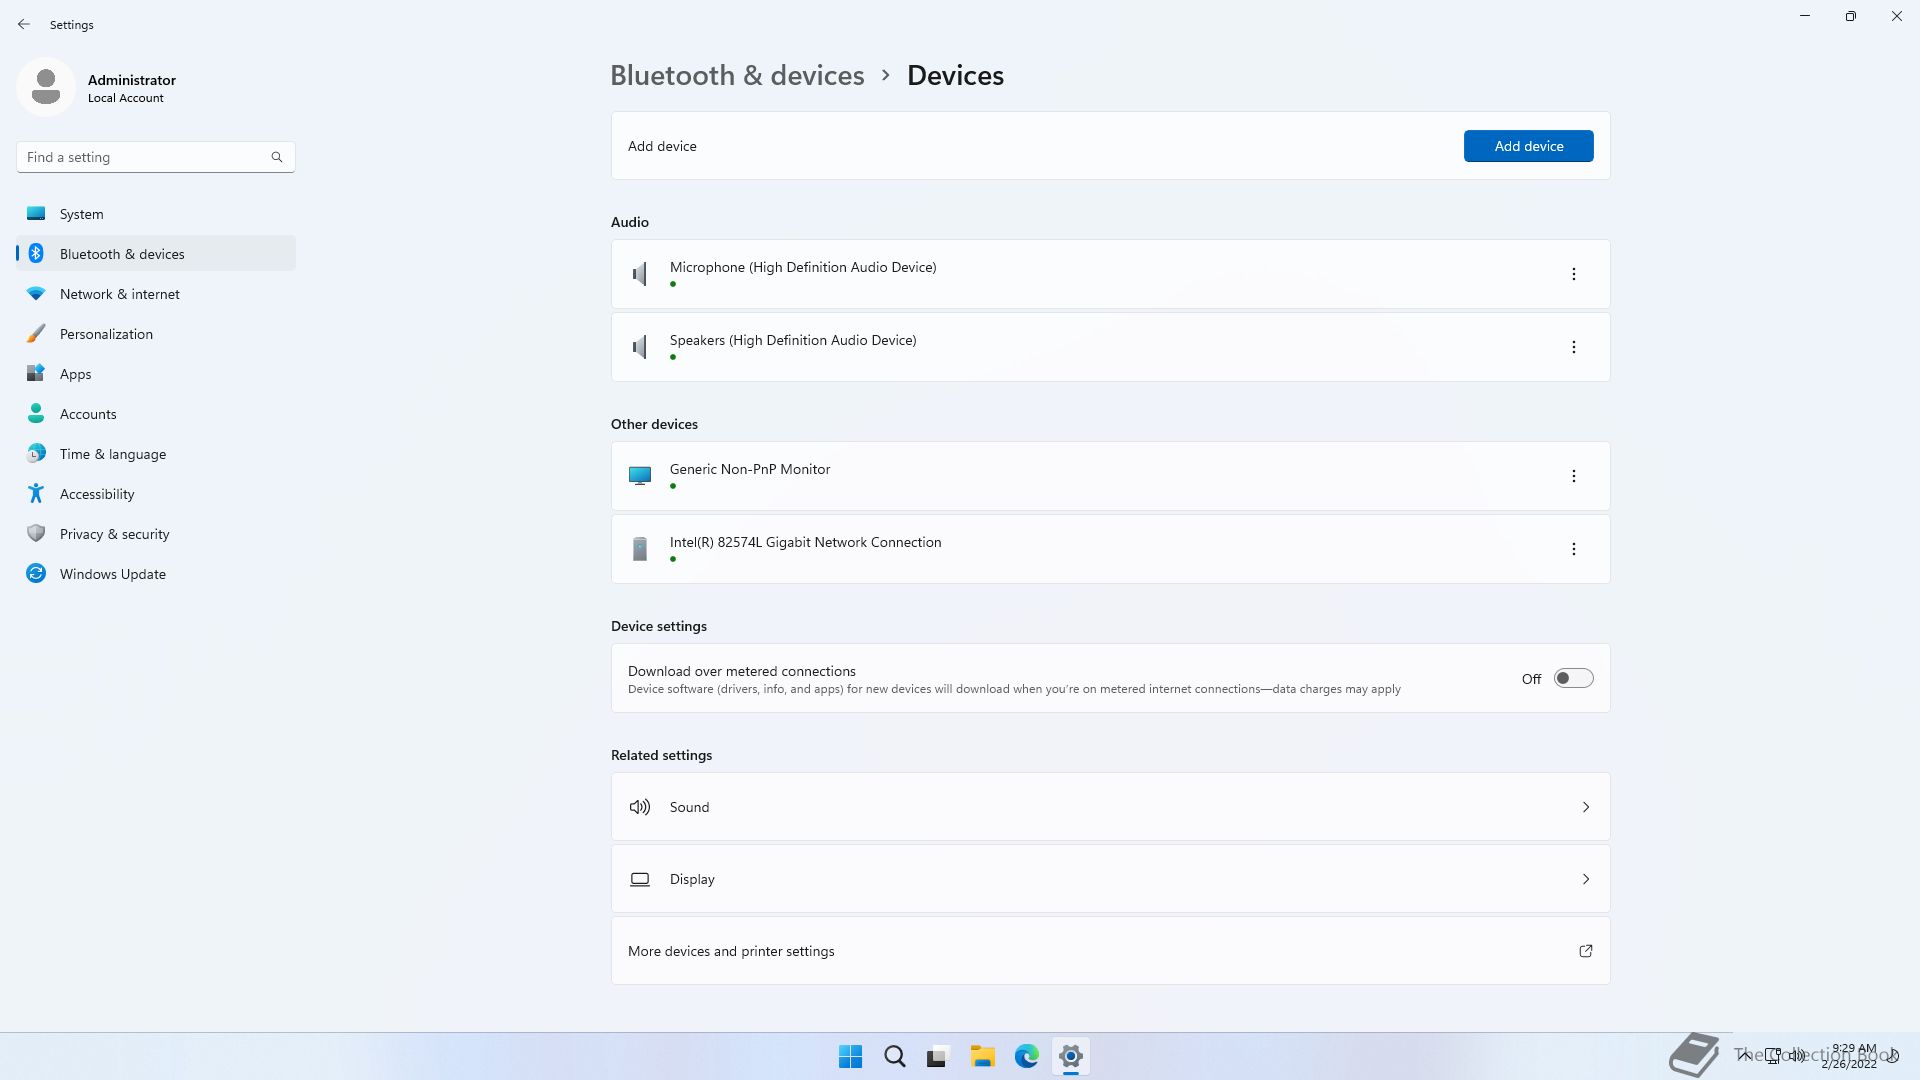Viewport: 1920px width, 1080px height.
Task: Open the three-dot menu for Speakers
Action: tap(1573, 347)
